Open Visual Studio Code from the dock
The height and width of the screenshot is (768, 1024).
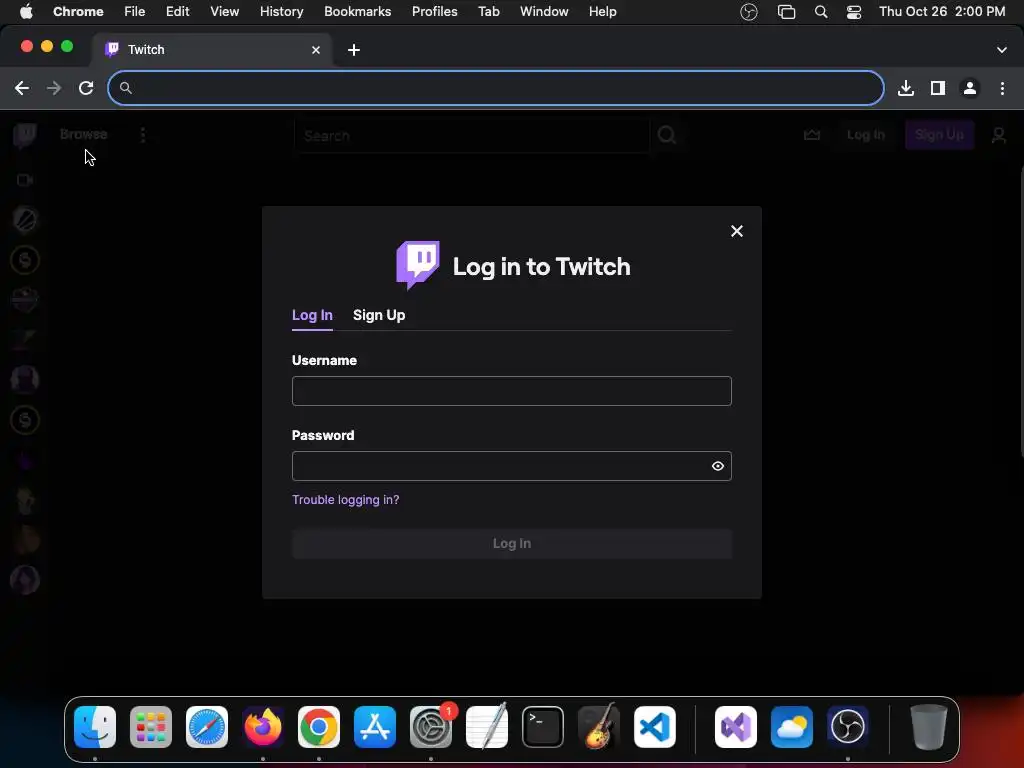point(655,727)
